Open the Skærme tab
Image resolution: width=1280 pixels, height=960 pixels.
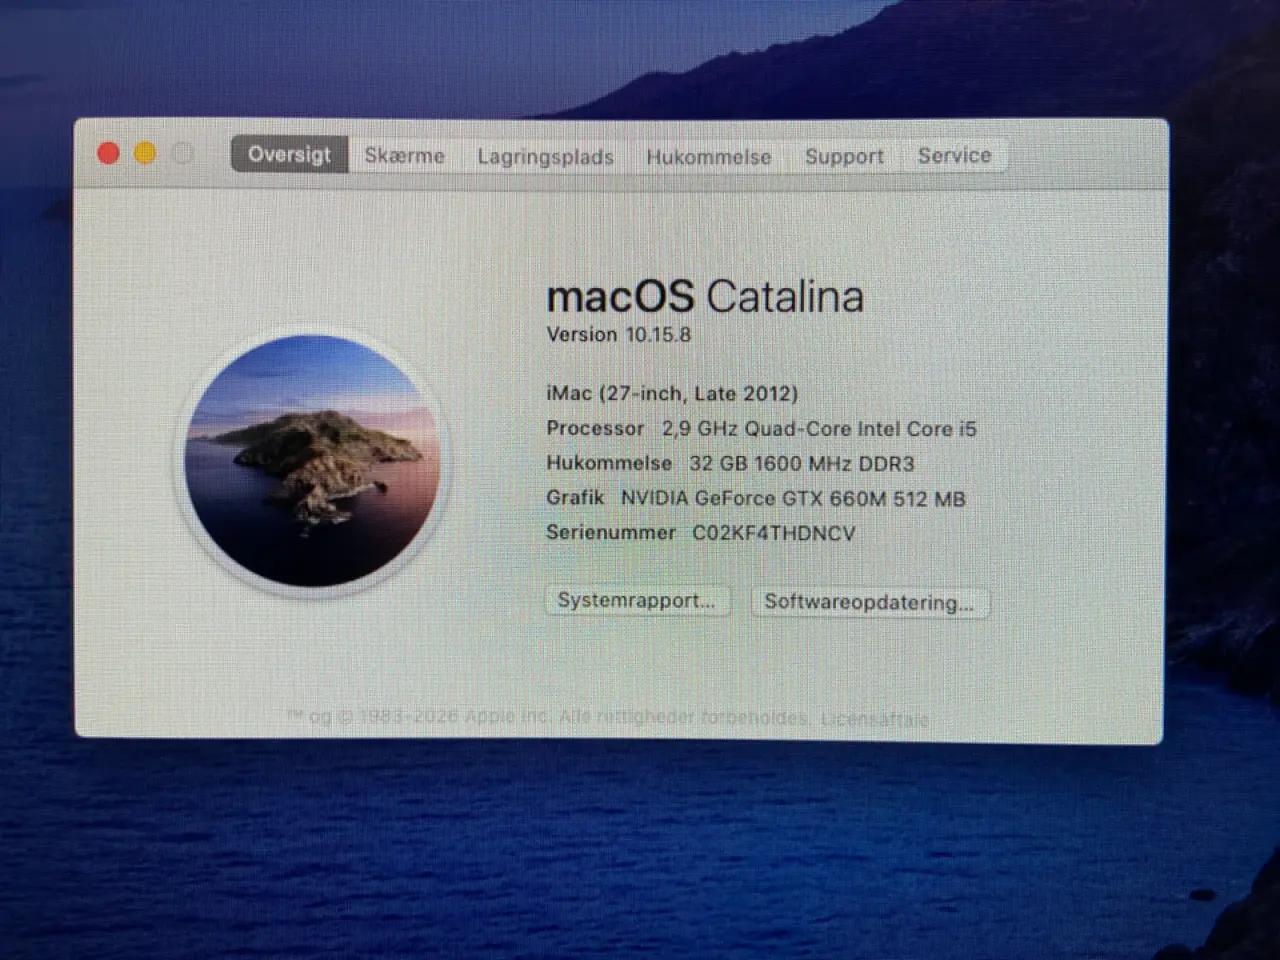(x=404, y=156)
